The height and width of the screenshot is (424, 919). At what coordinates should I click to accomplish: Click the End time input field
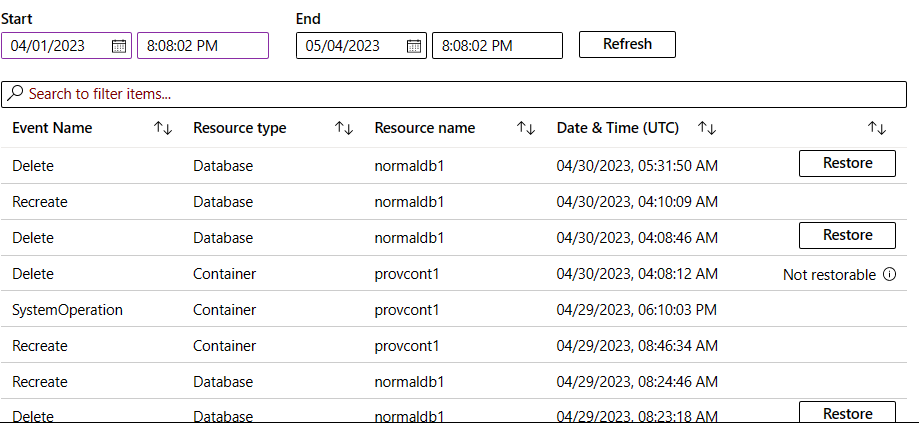point(497,46)
